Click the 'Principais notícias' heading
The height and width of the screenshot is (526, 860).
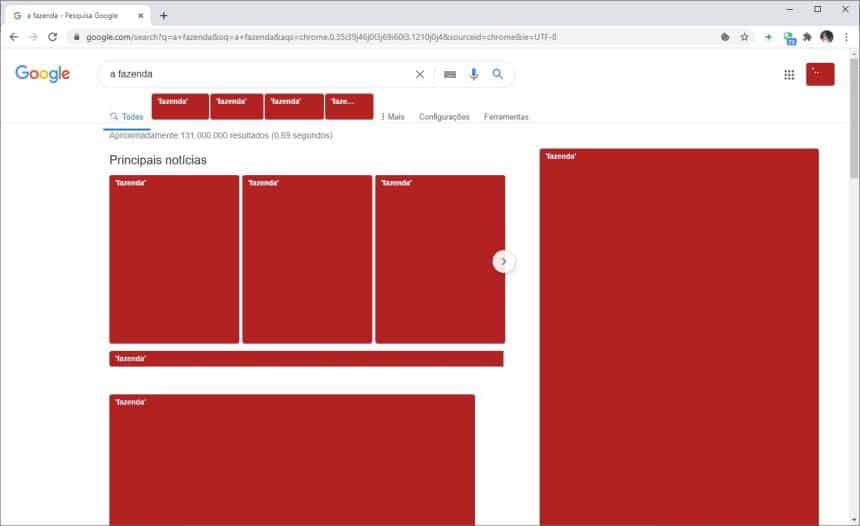pyautogui.click(x=158, y=160)
